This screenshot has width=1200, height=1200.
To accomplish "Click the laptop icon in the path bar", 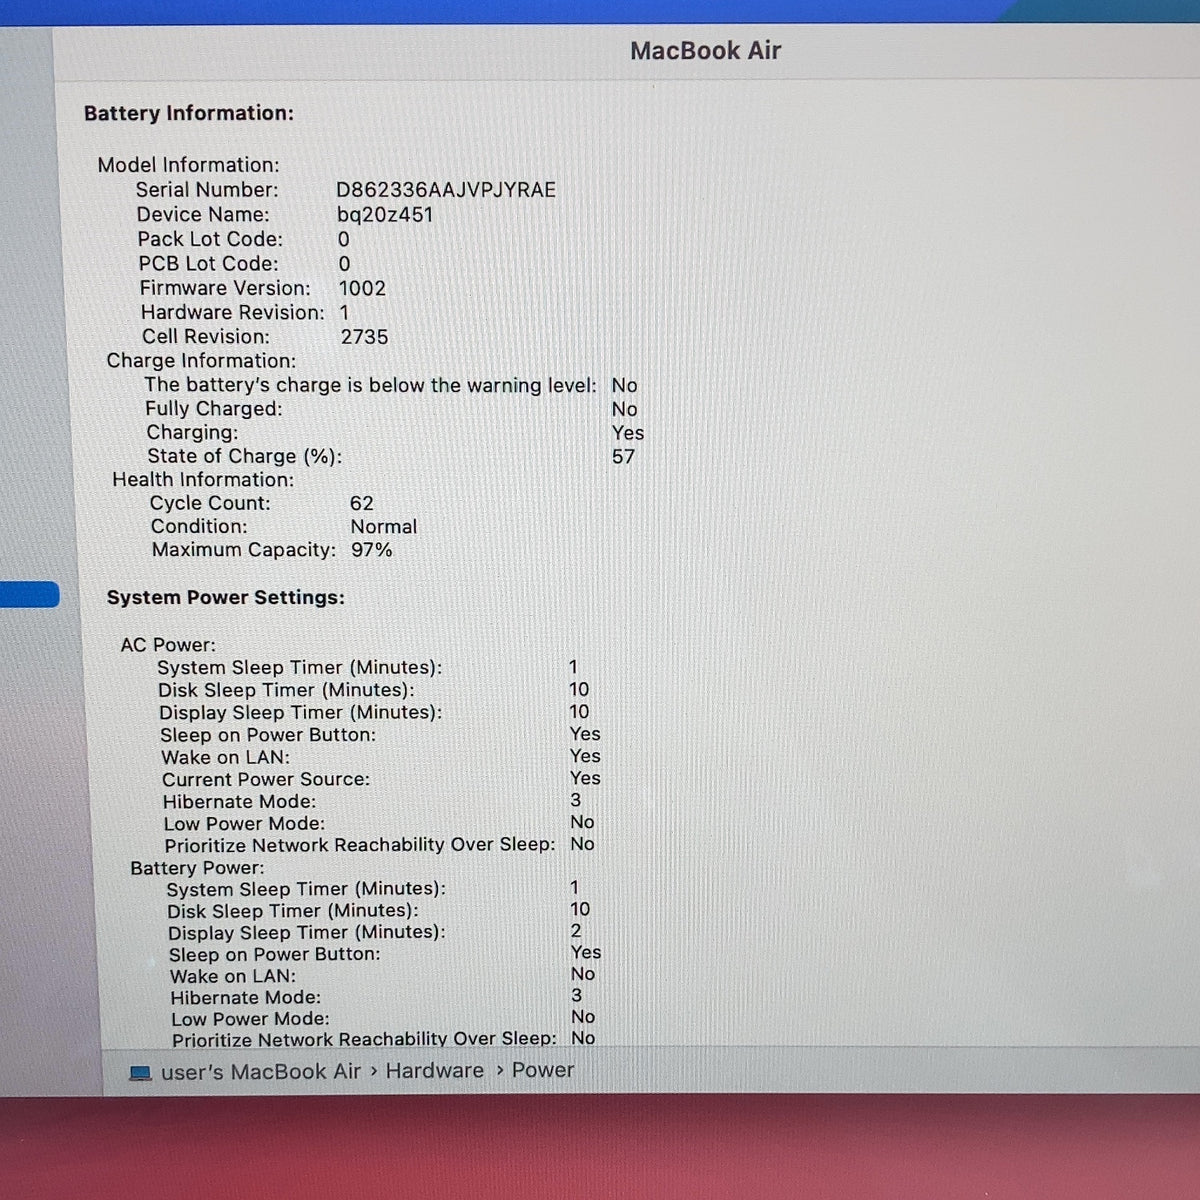I will click(x=141, y=1073).
